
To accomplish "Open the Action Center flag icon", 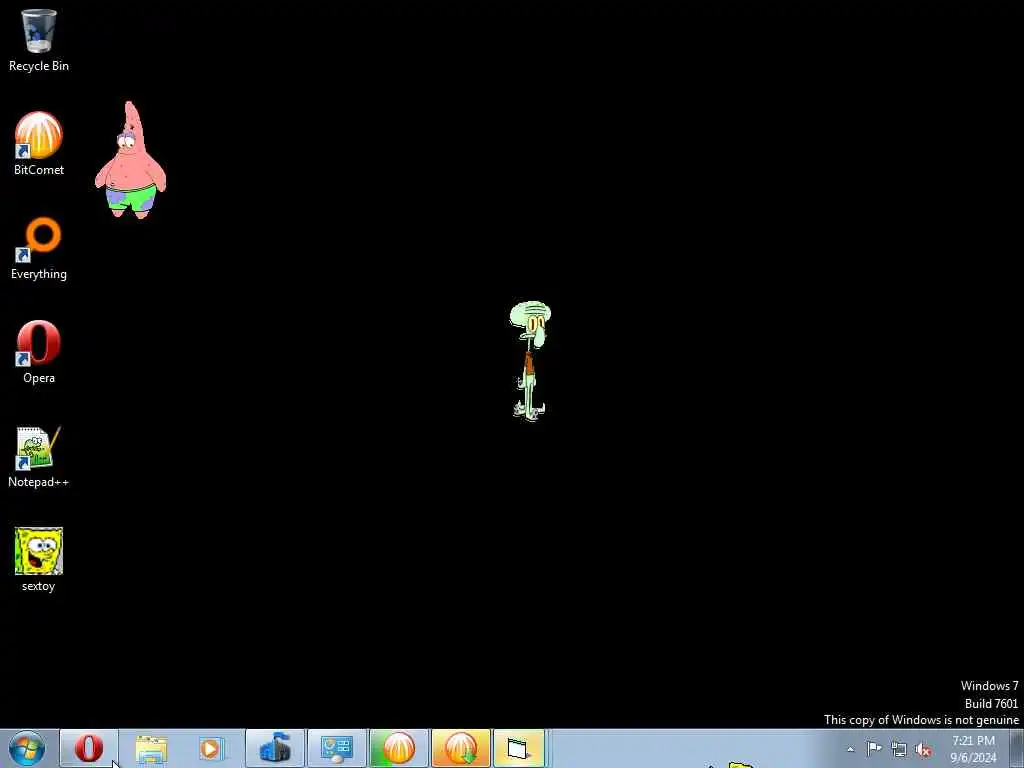I will [874, 749].
